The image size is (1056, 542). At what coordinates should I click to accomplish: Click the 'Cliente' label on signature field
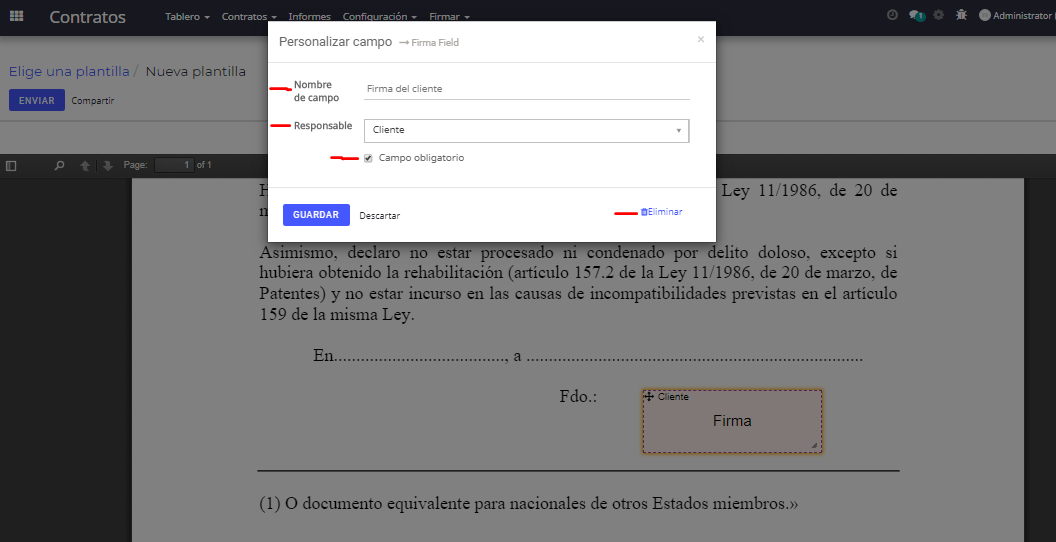pos(673,397)
